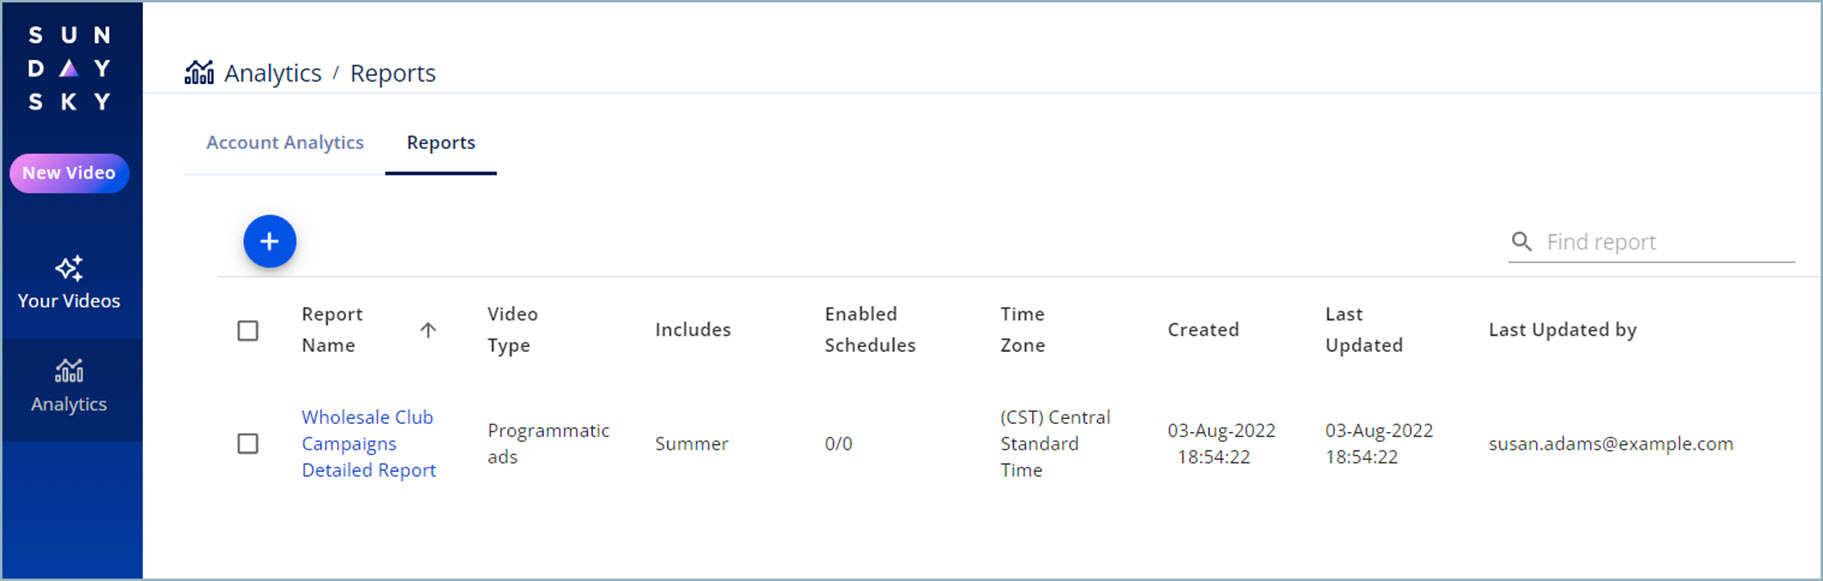
Task: Open Wholesale Club Campaigns Detailed Report link
Action: [368, 443]
